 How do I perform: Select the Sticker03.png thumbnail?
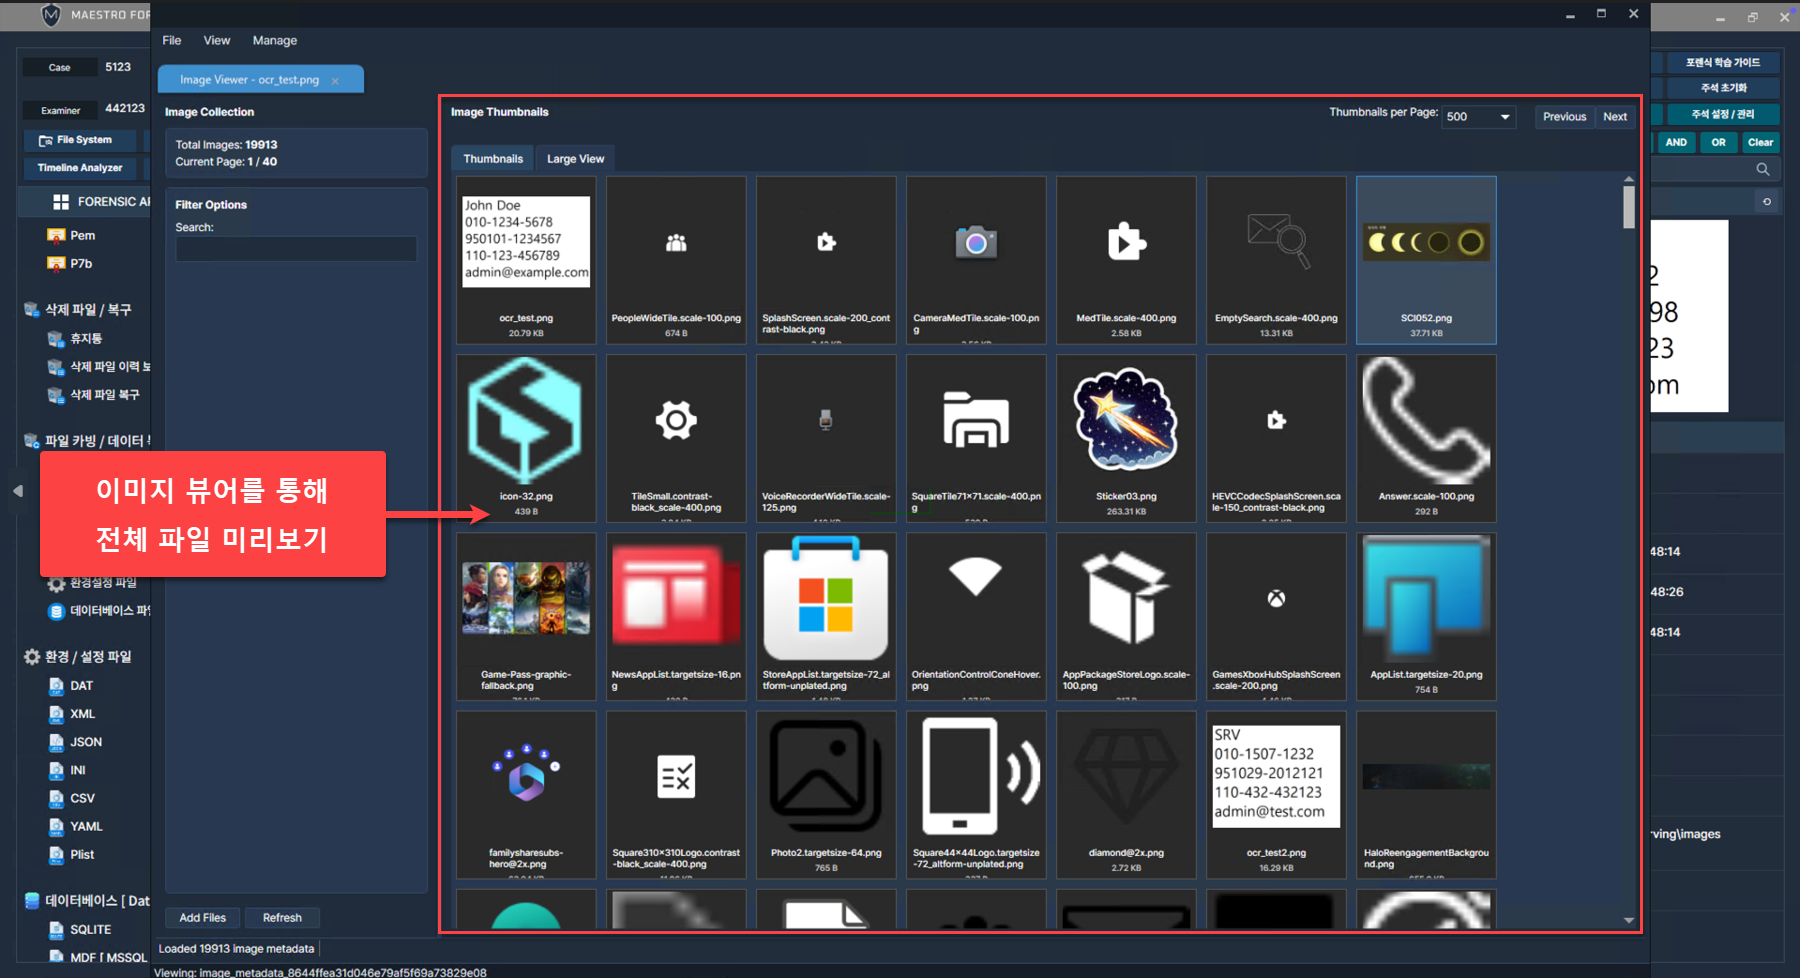[x=1126, y=438]
